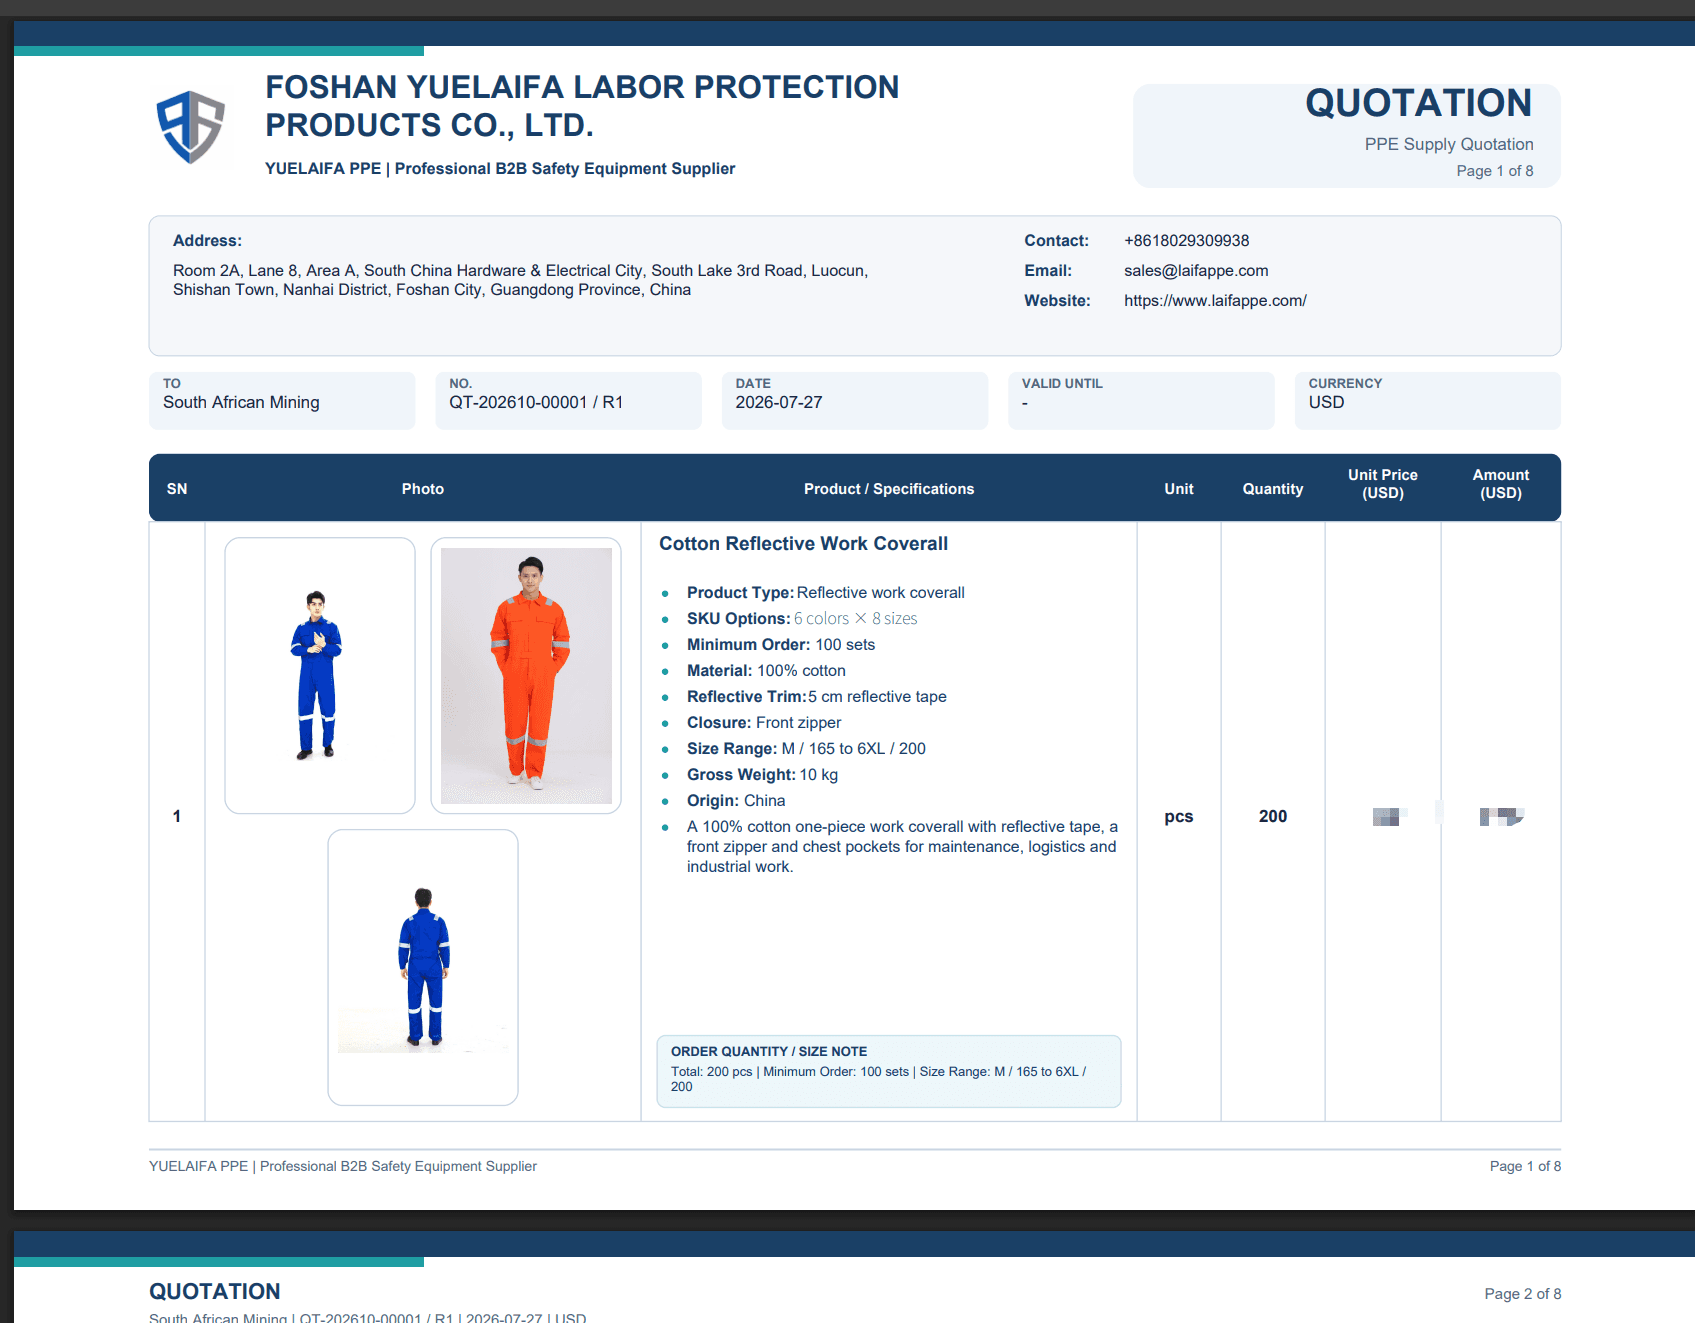Select quotation number QT-202610-00001 / R1
The height and width of the screenshot is (1323, 1695).
click(536, 402)
